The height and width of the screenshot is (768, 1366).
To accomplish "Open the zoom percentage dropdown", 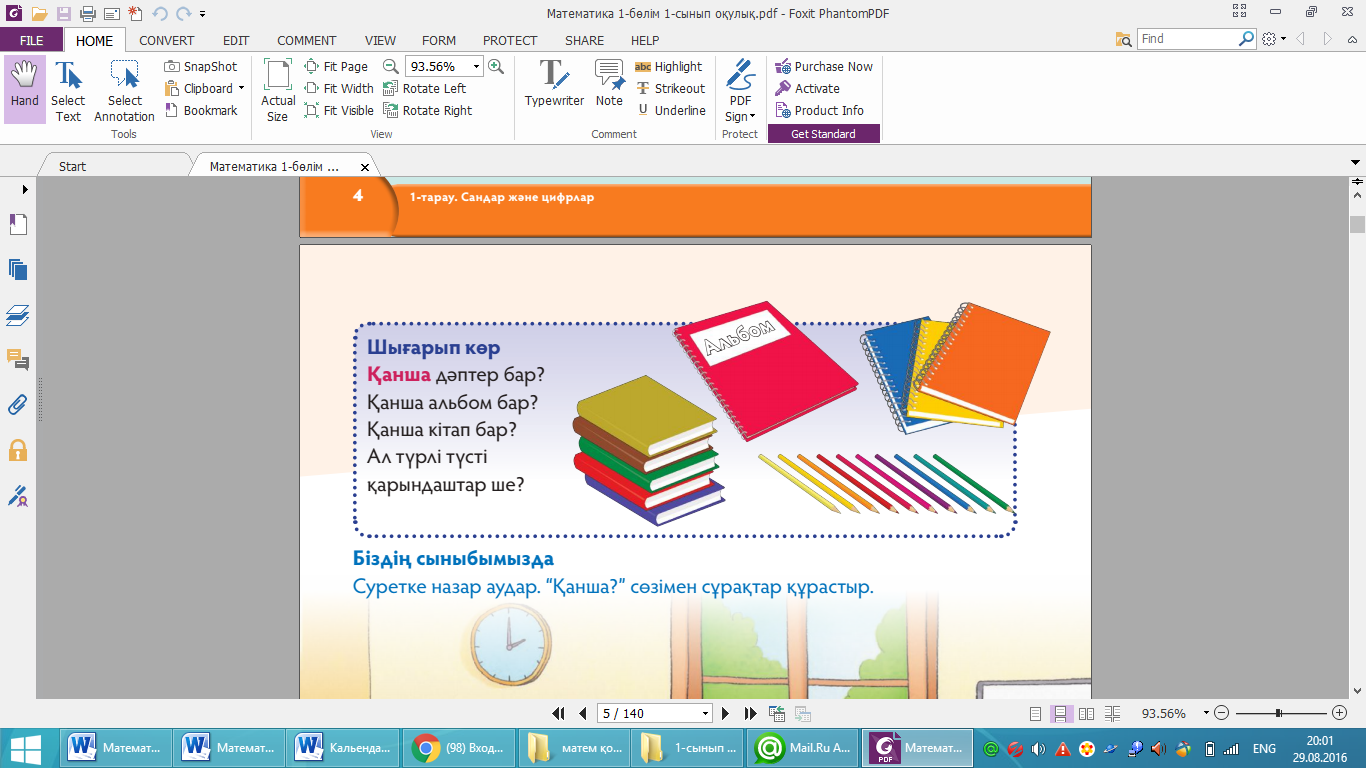I will click(476, 67).
